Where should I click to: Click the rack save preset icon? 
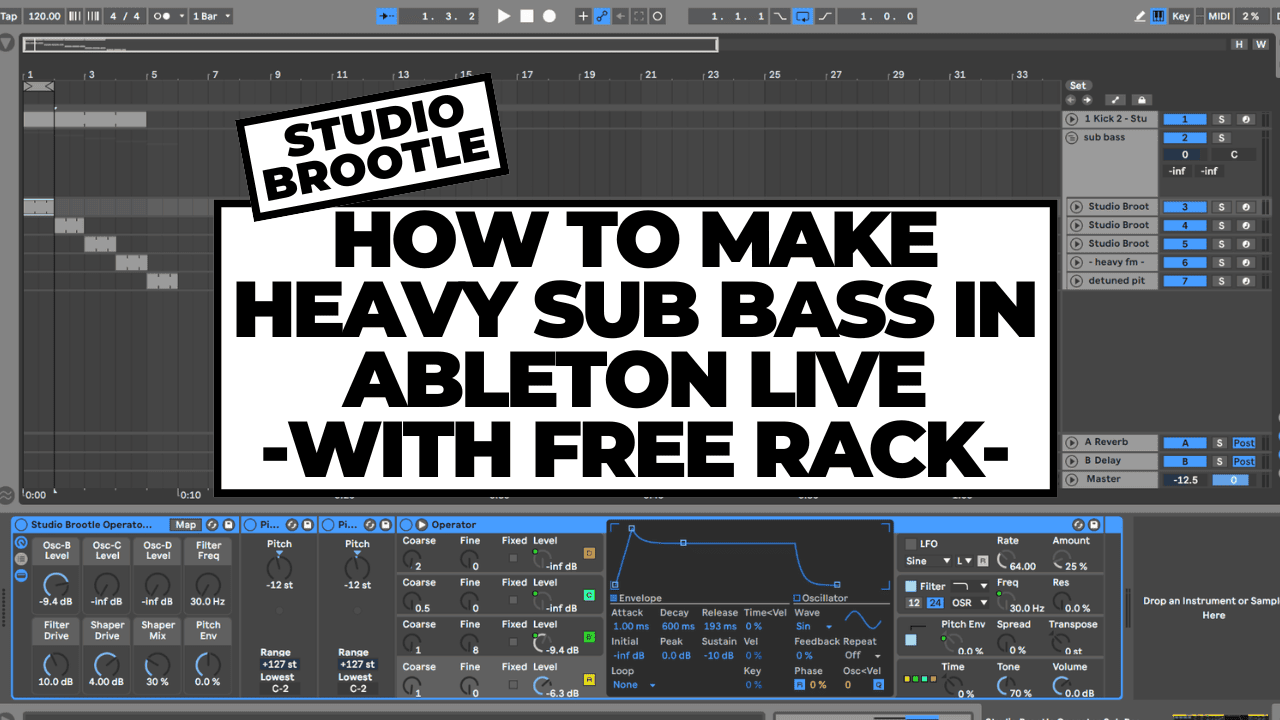point(228,524)
